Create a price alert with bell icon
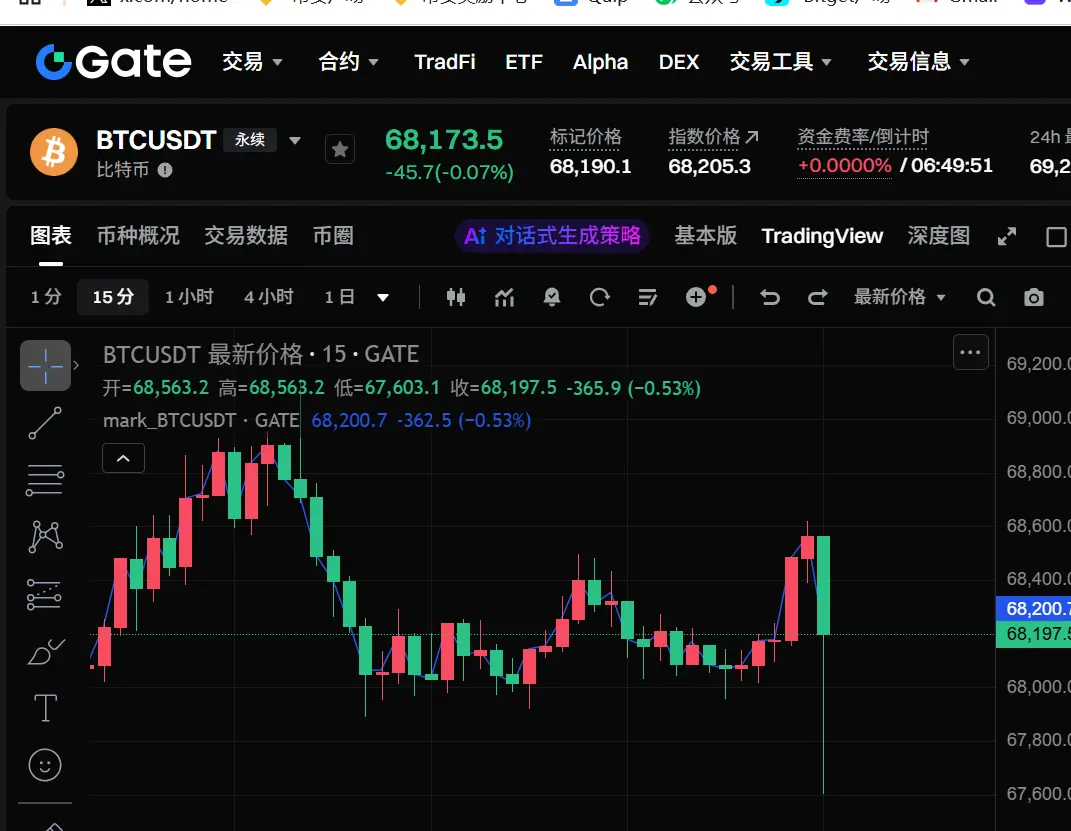The image size is (1071, 831). (552, 297)
